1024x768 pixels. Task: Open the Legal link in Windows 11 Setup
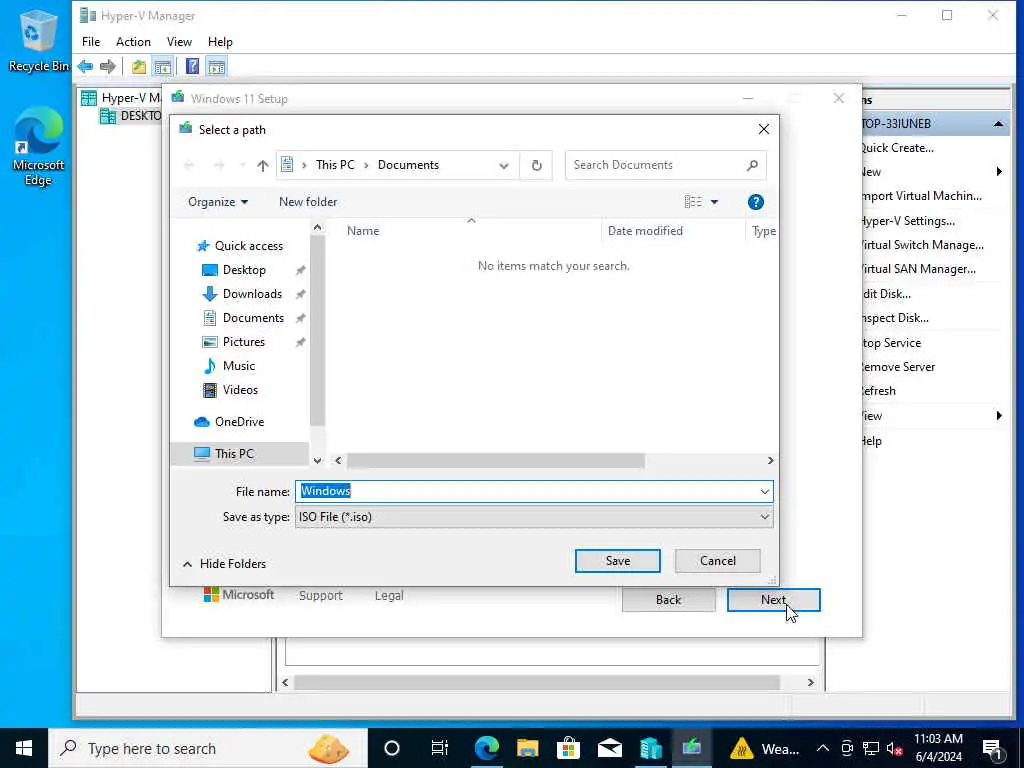point(389,596)
